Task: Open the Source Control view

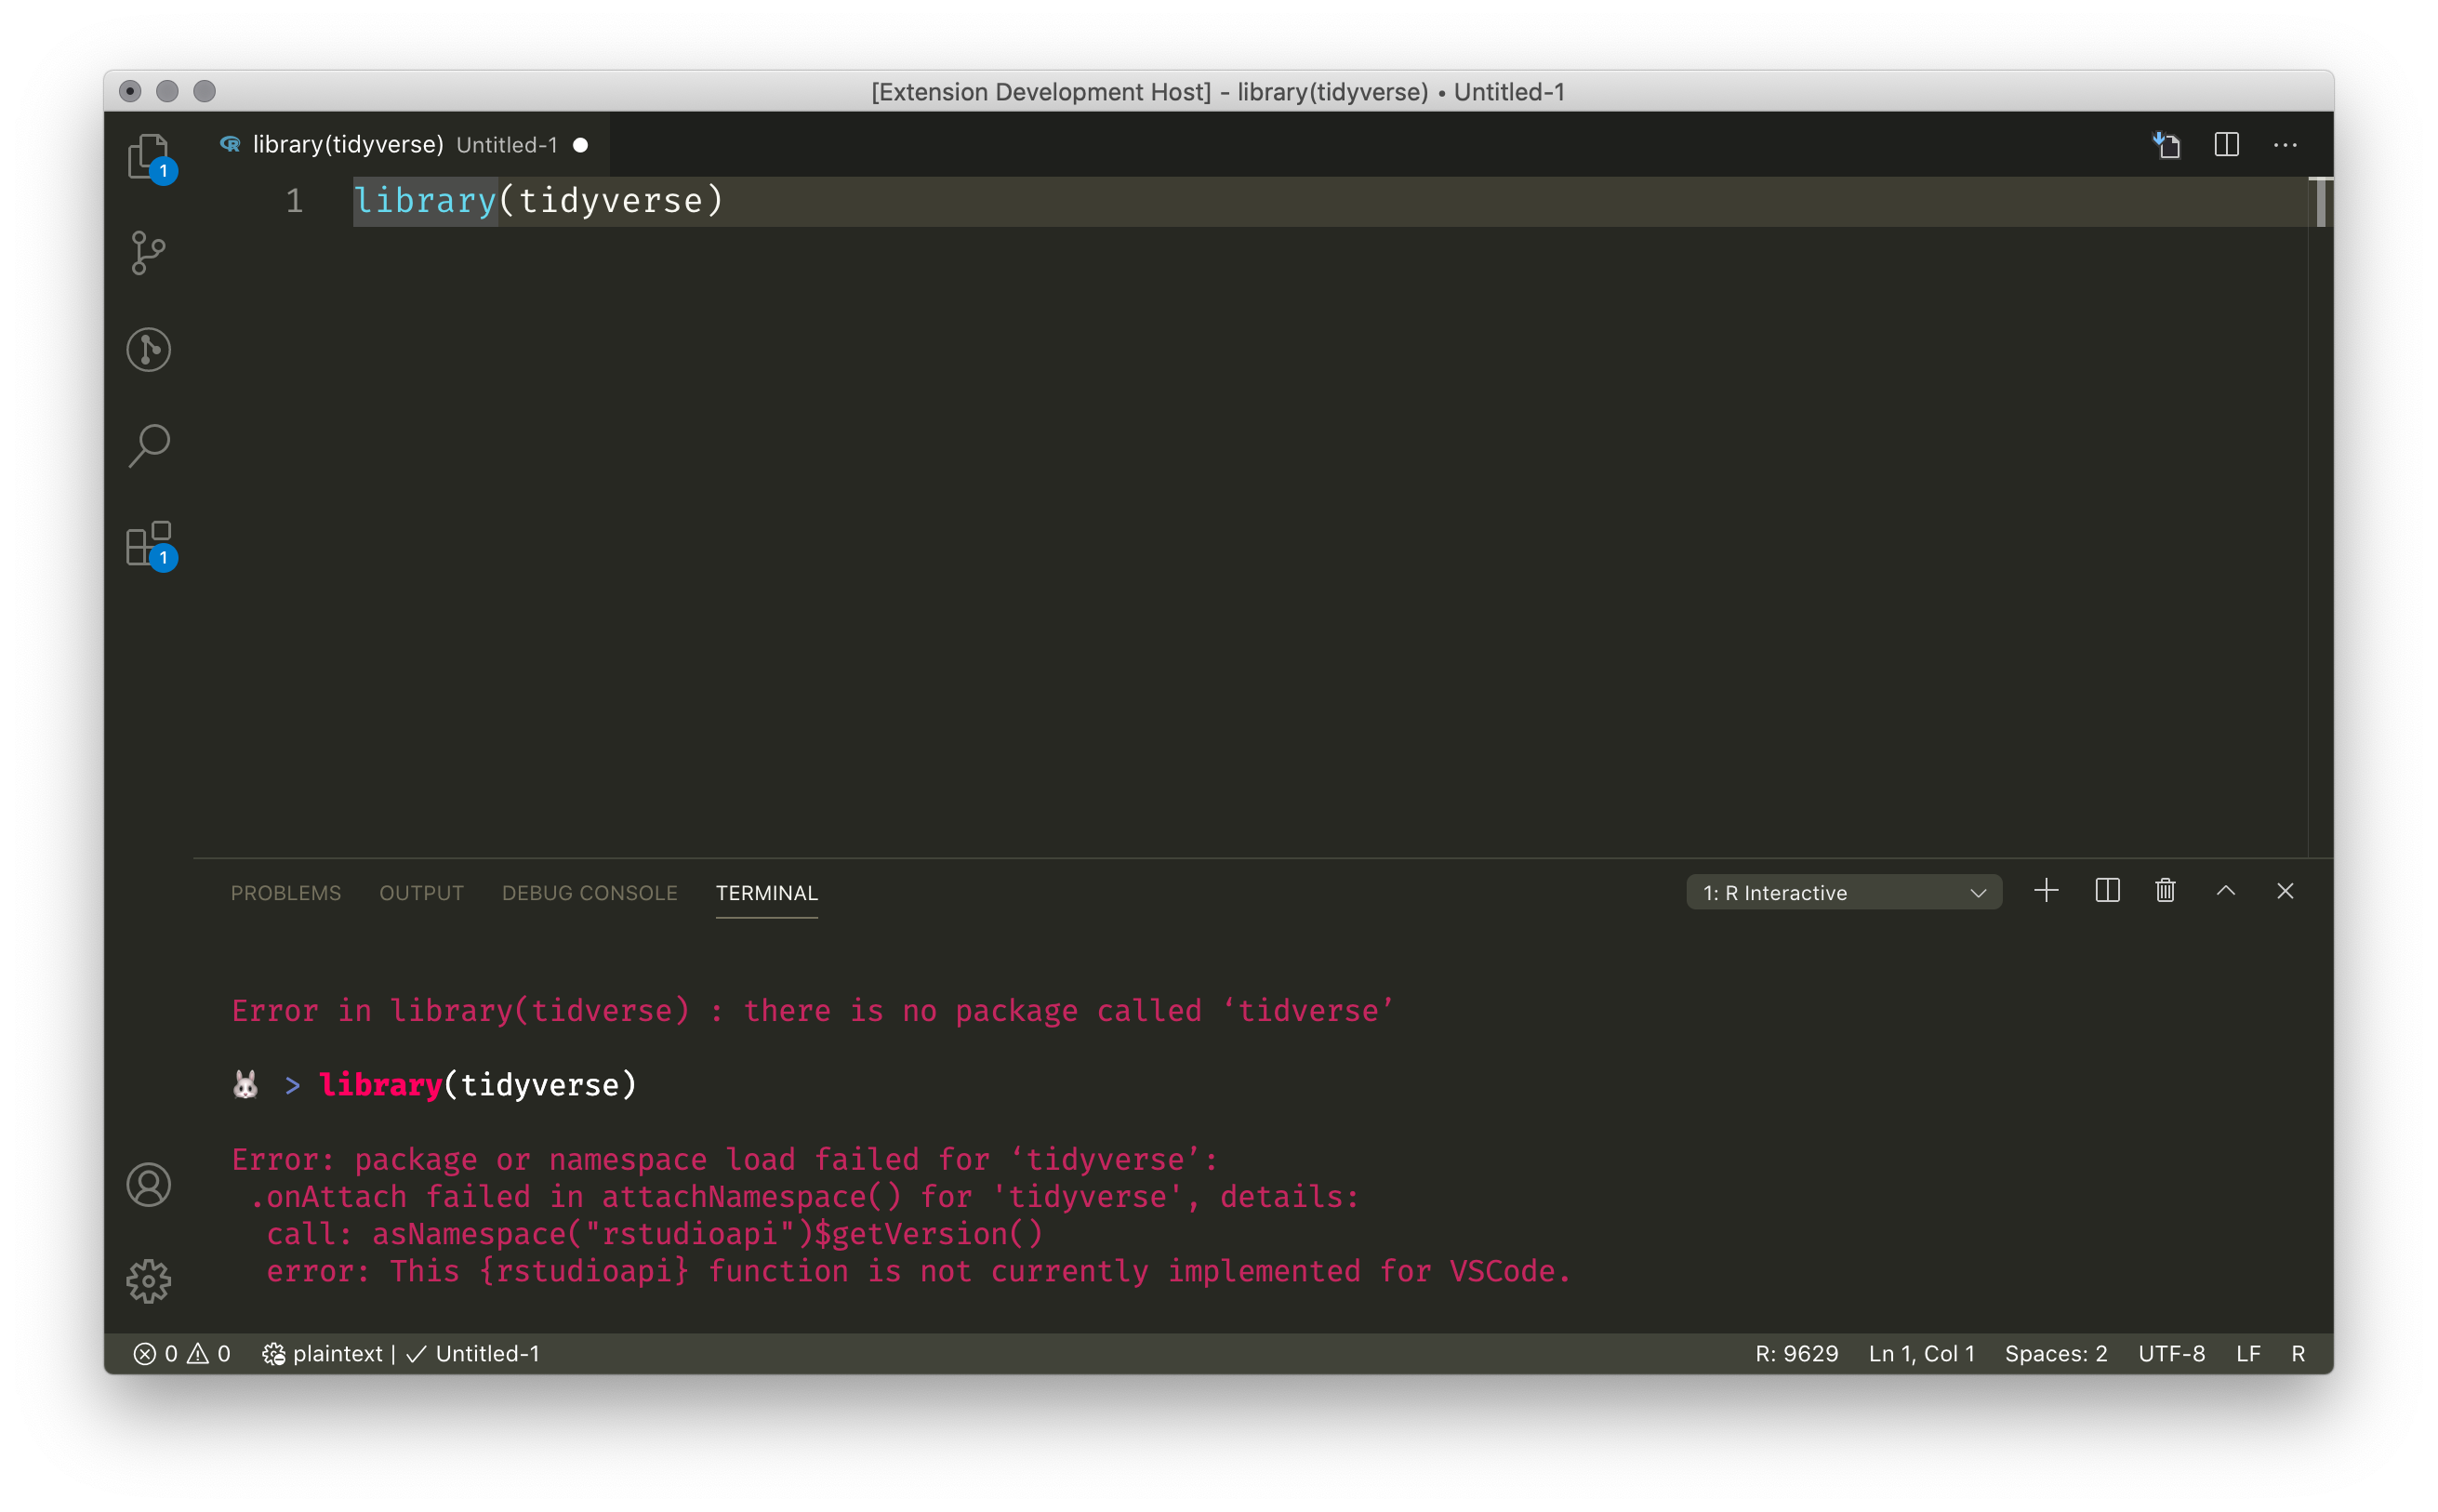Action: point(149,252)
